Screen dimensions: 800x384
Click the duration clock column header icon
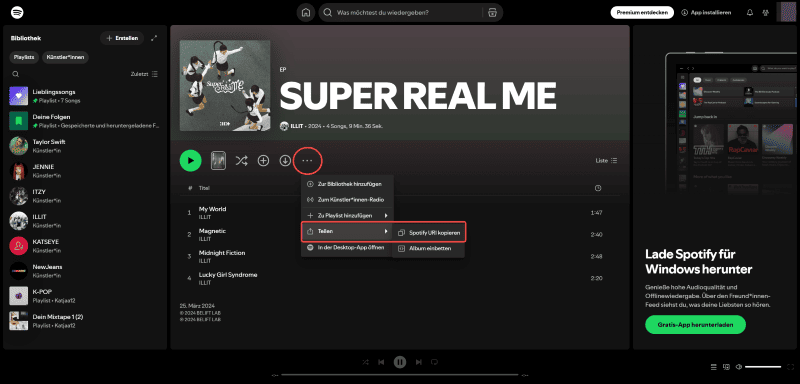click(597, 188)
